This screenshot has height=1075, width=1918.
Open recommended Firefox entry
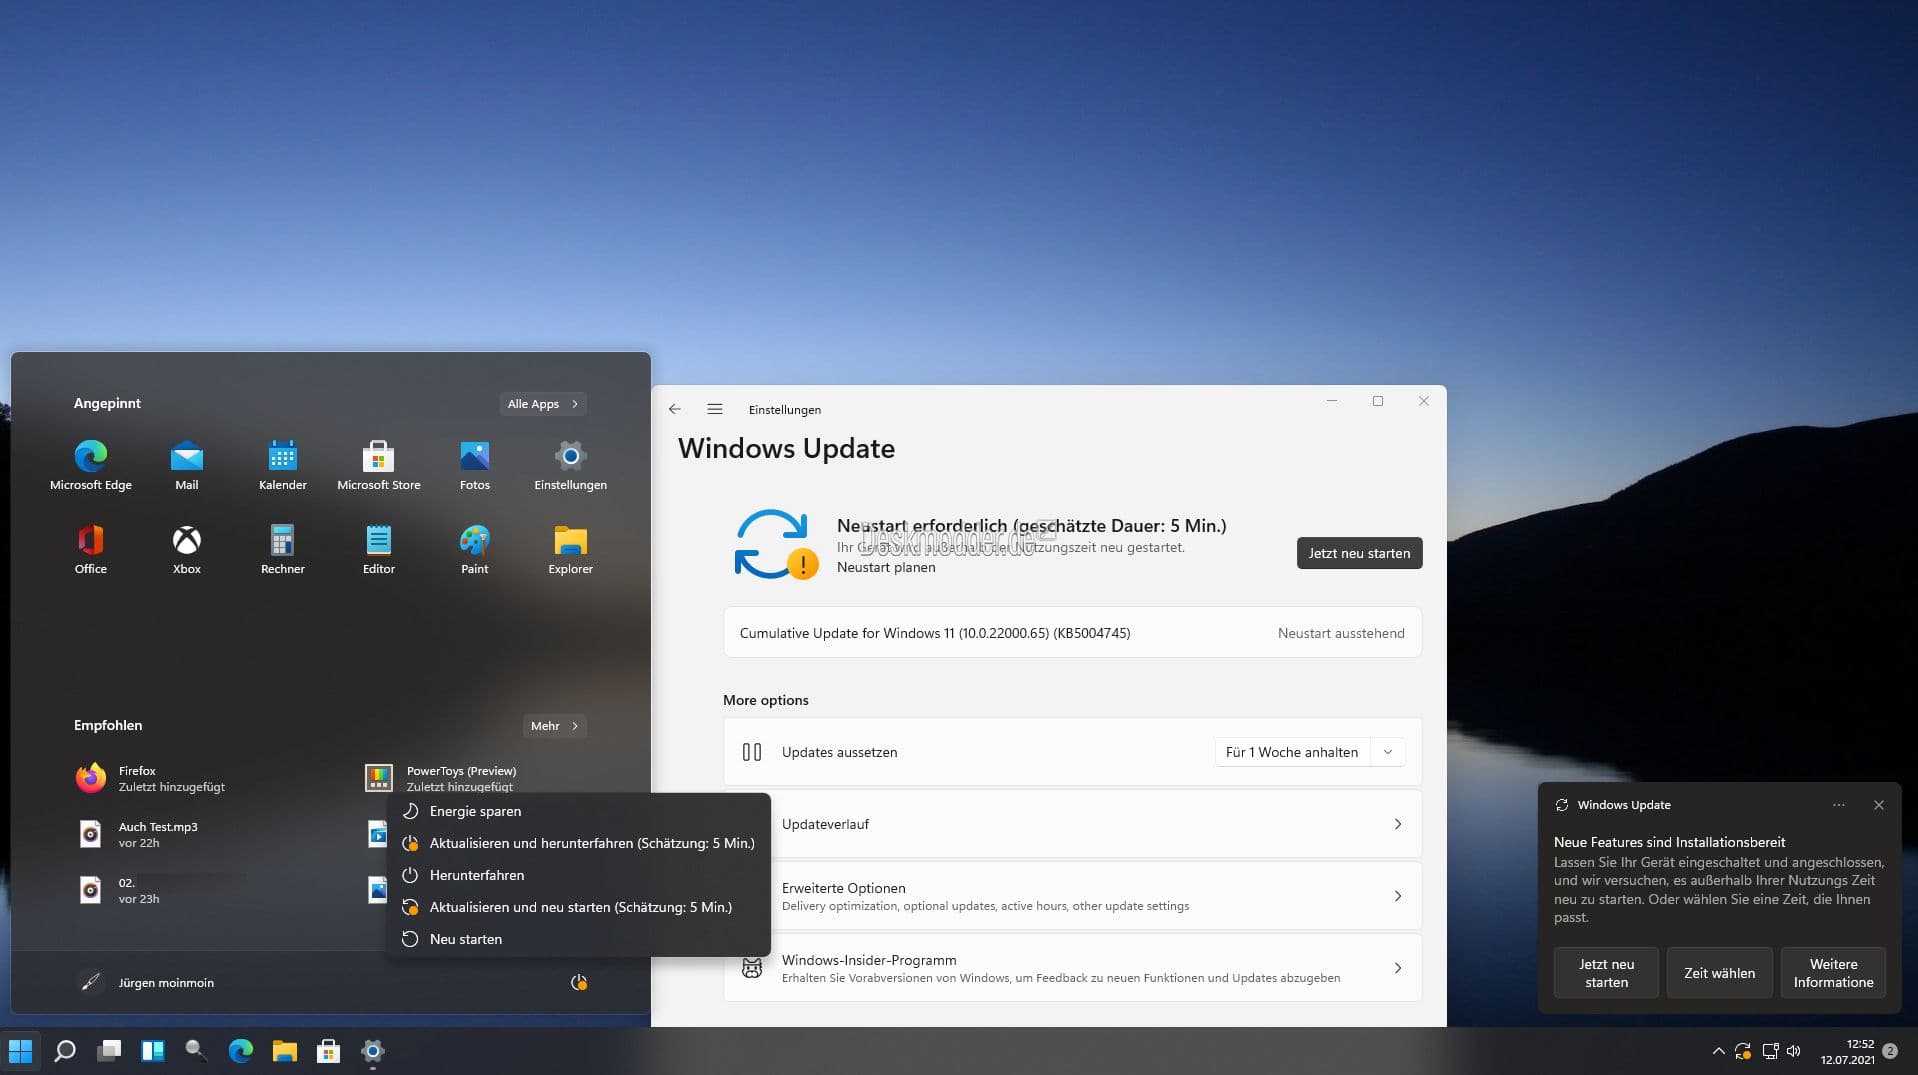point(150,778)
